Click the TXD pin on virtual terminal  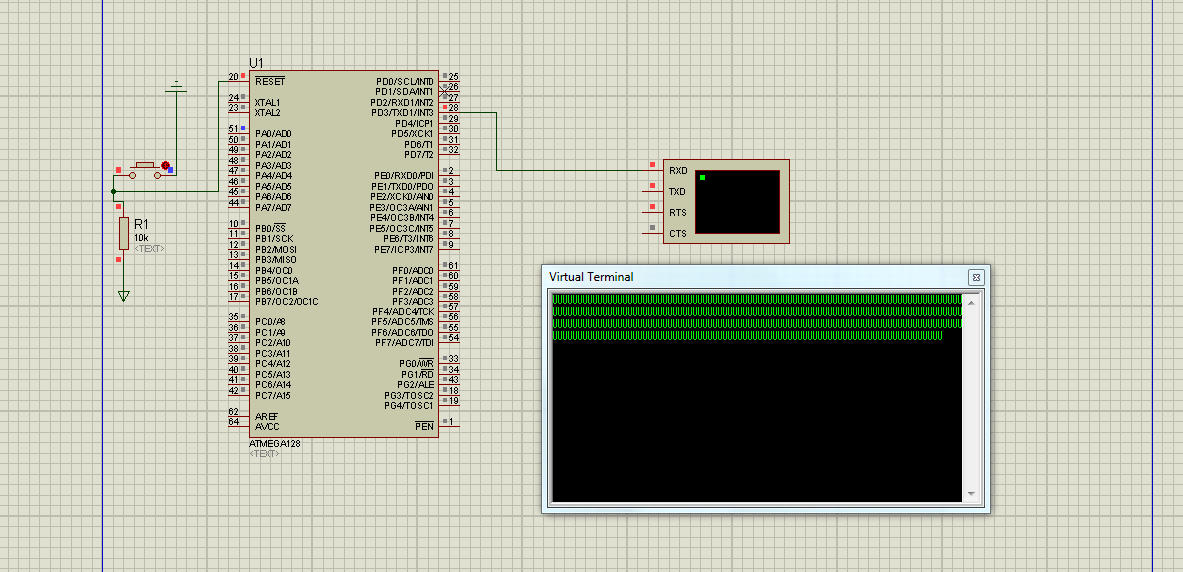click(677, 192)
